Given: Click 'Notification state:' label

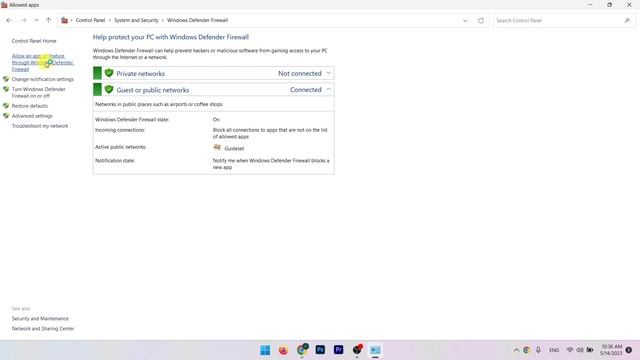Looking at the screenshot, I should [x=115, y=160].
